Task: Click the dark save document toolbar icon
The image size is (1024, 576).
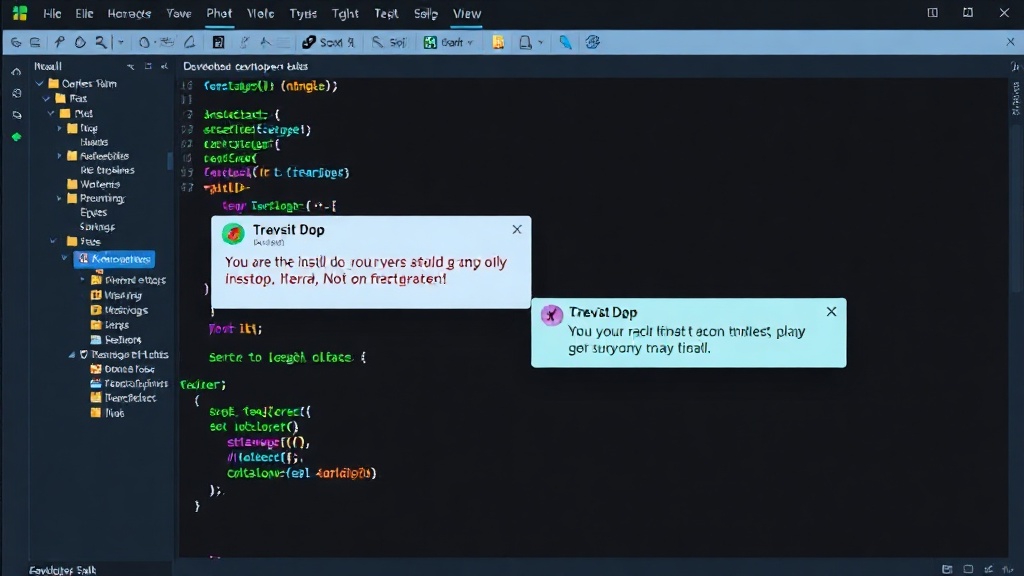Action: 219,42
